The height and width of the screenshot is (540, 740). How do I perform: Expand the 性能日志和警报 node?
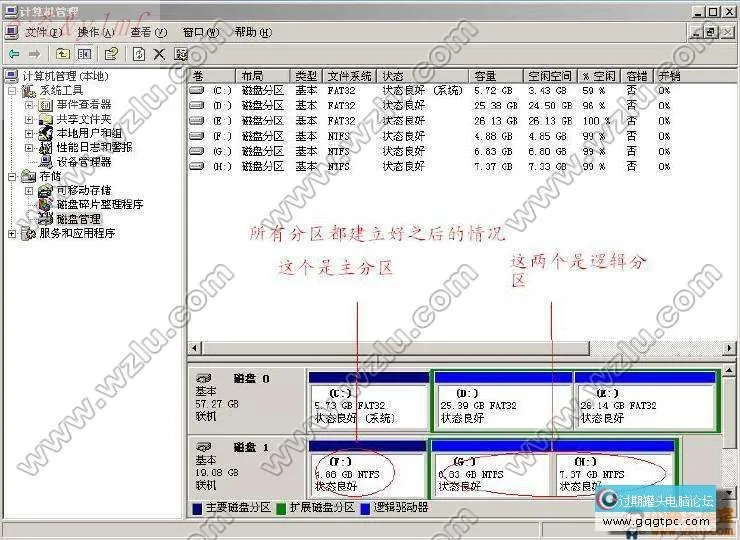pos(29,148)
